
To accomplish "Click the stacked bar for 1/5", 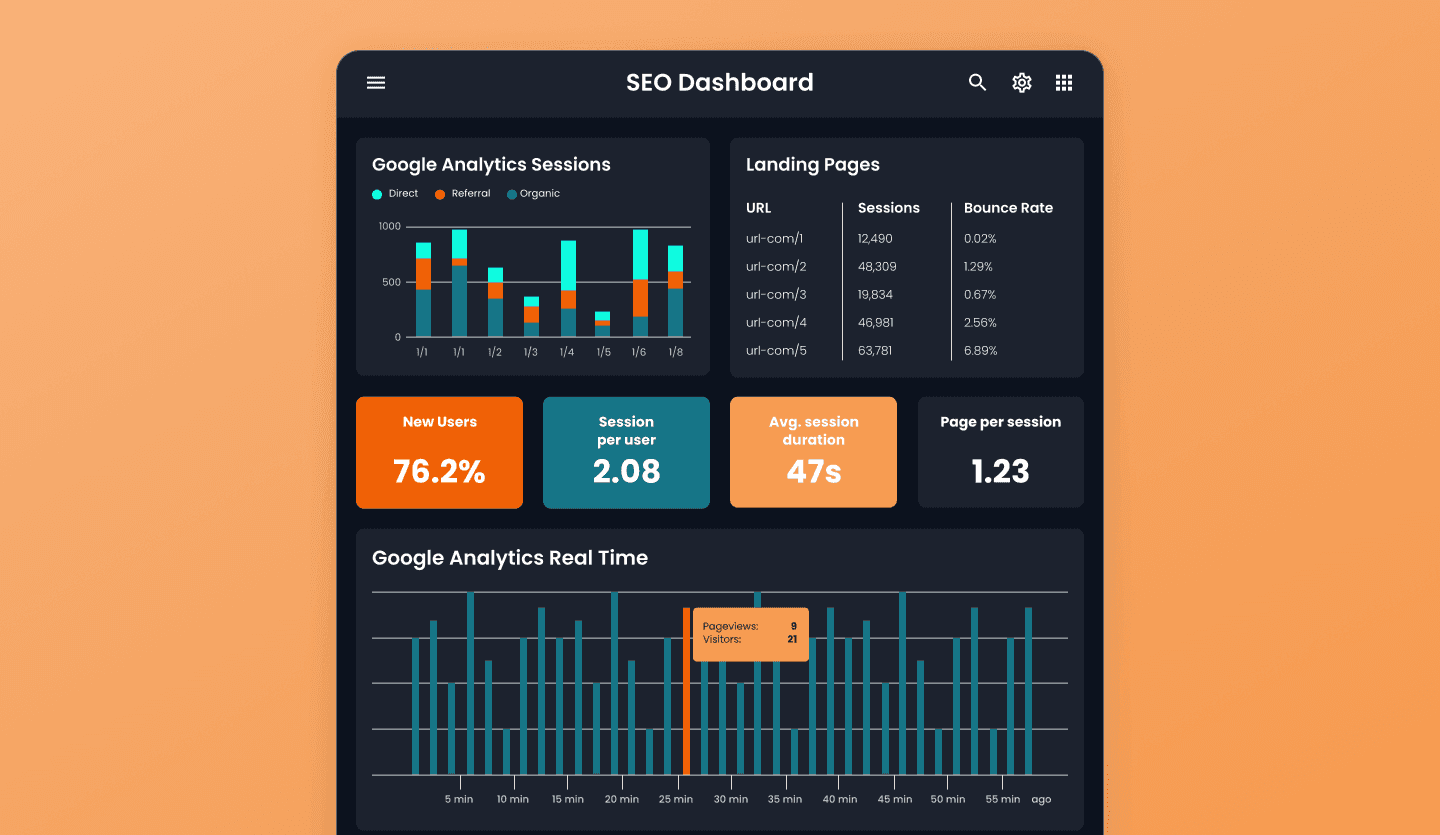I will [602, 324].
